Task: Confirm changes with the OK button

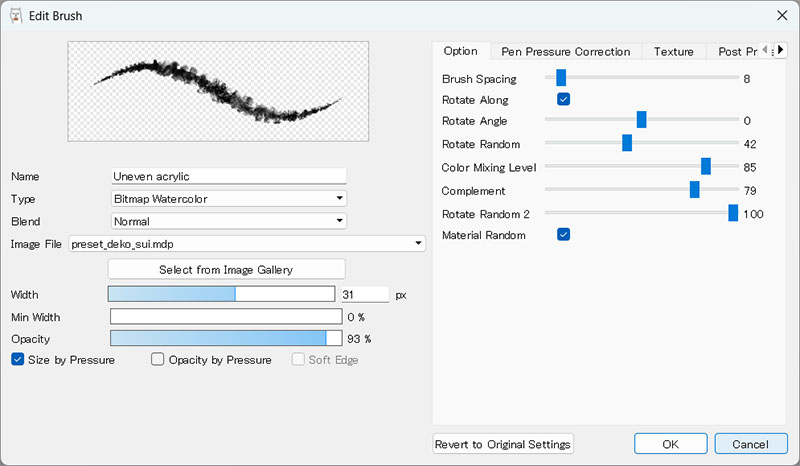Action: [670, 444]
